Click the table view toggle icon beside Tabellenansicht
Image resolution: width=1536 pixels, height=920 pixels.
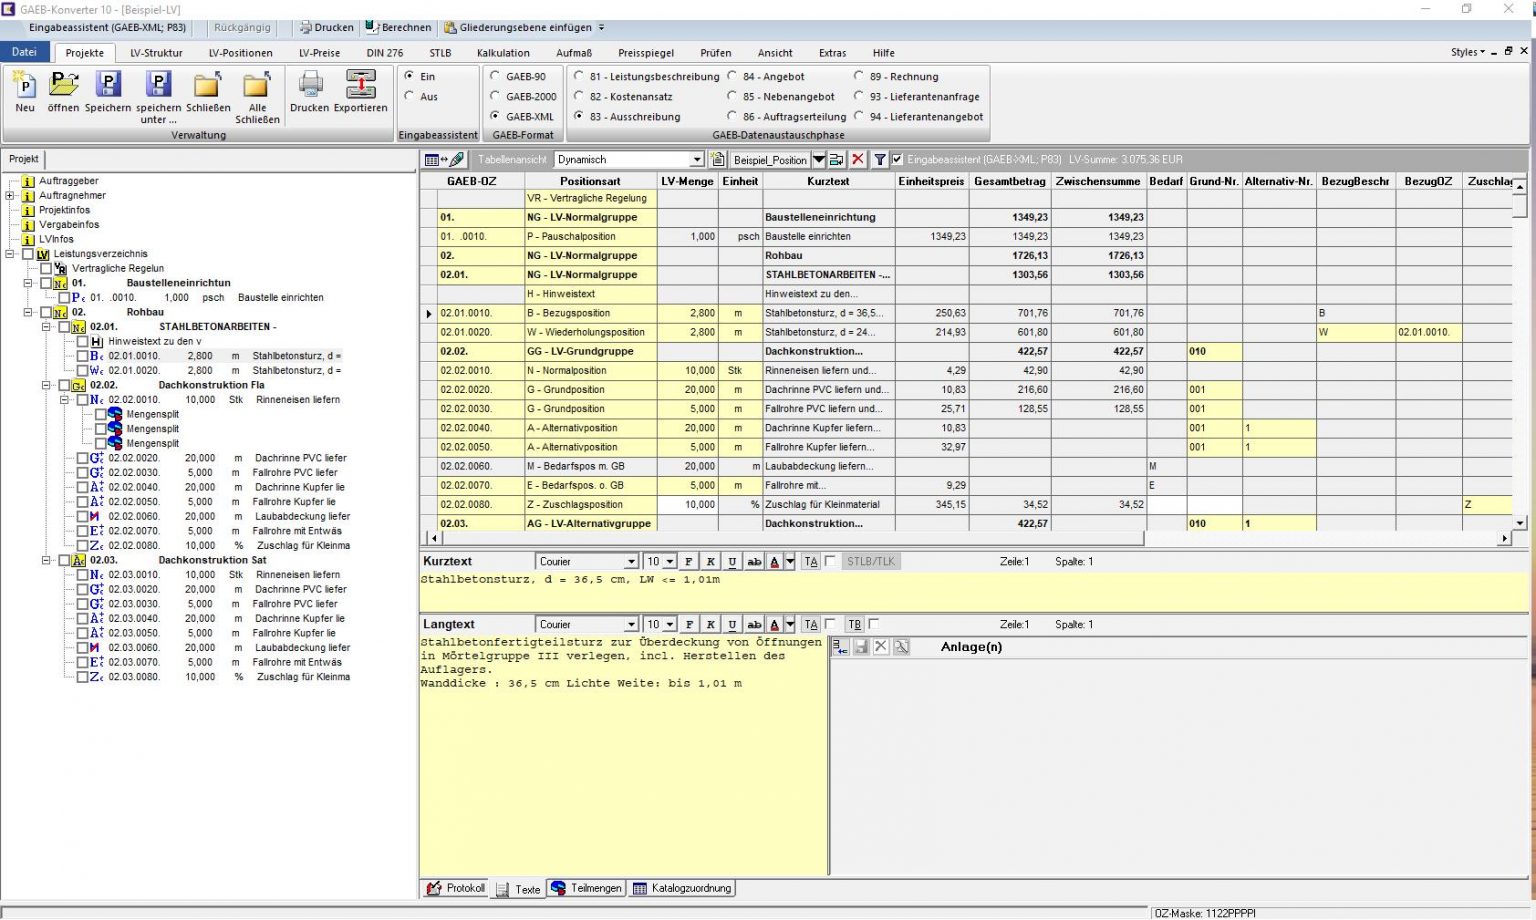tap(445, 160)
